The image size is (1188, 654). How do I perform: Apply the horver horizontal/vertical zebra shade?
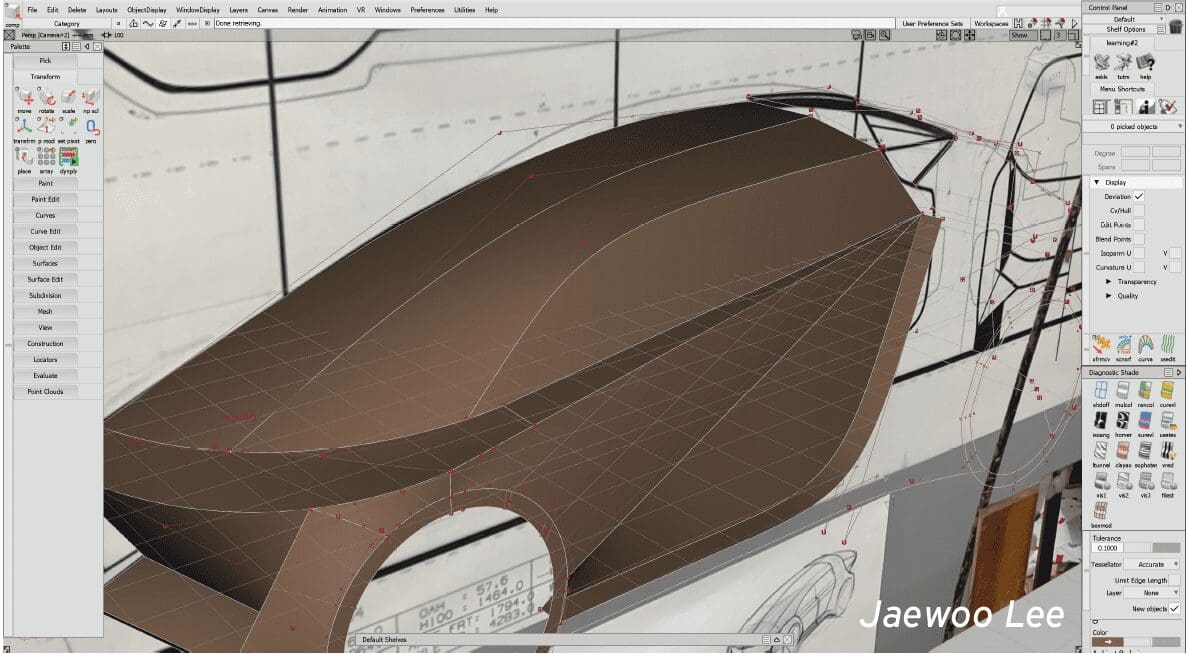[x=1123, y=421]
